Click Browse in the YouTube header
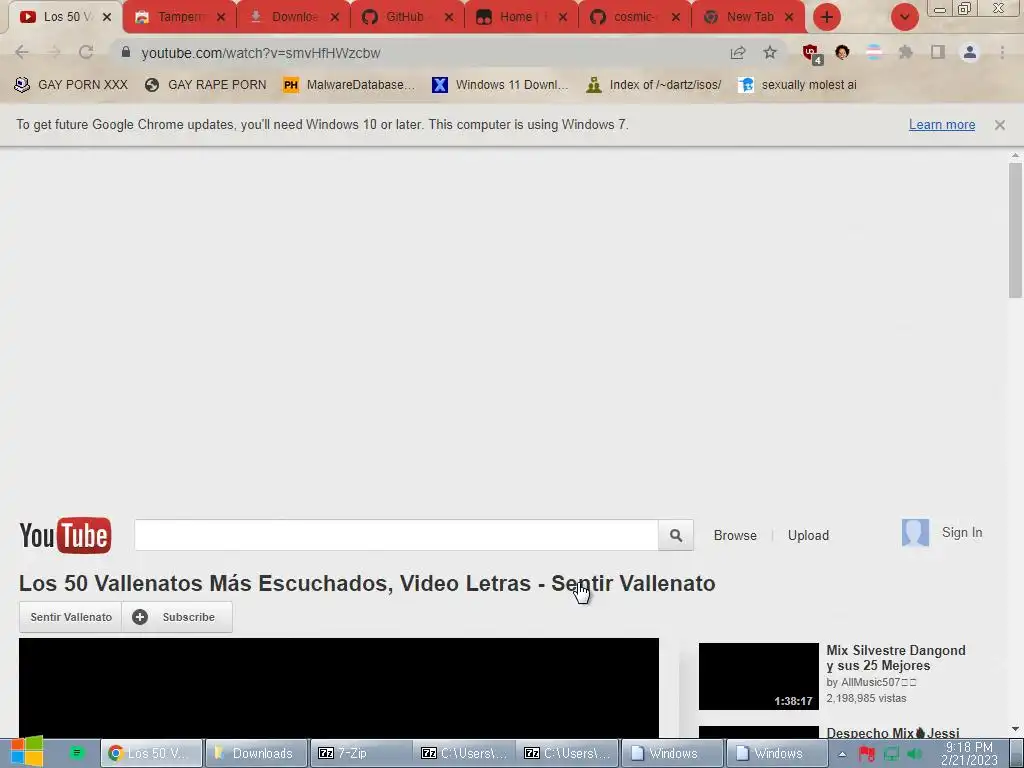Image resolution: width=1024 pixels, height=768 pixels. pyautogui.click(x=735, y=536)
